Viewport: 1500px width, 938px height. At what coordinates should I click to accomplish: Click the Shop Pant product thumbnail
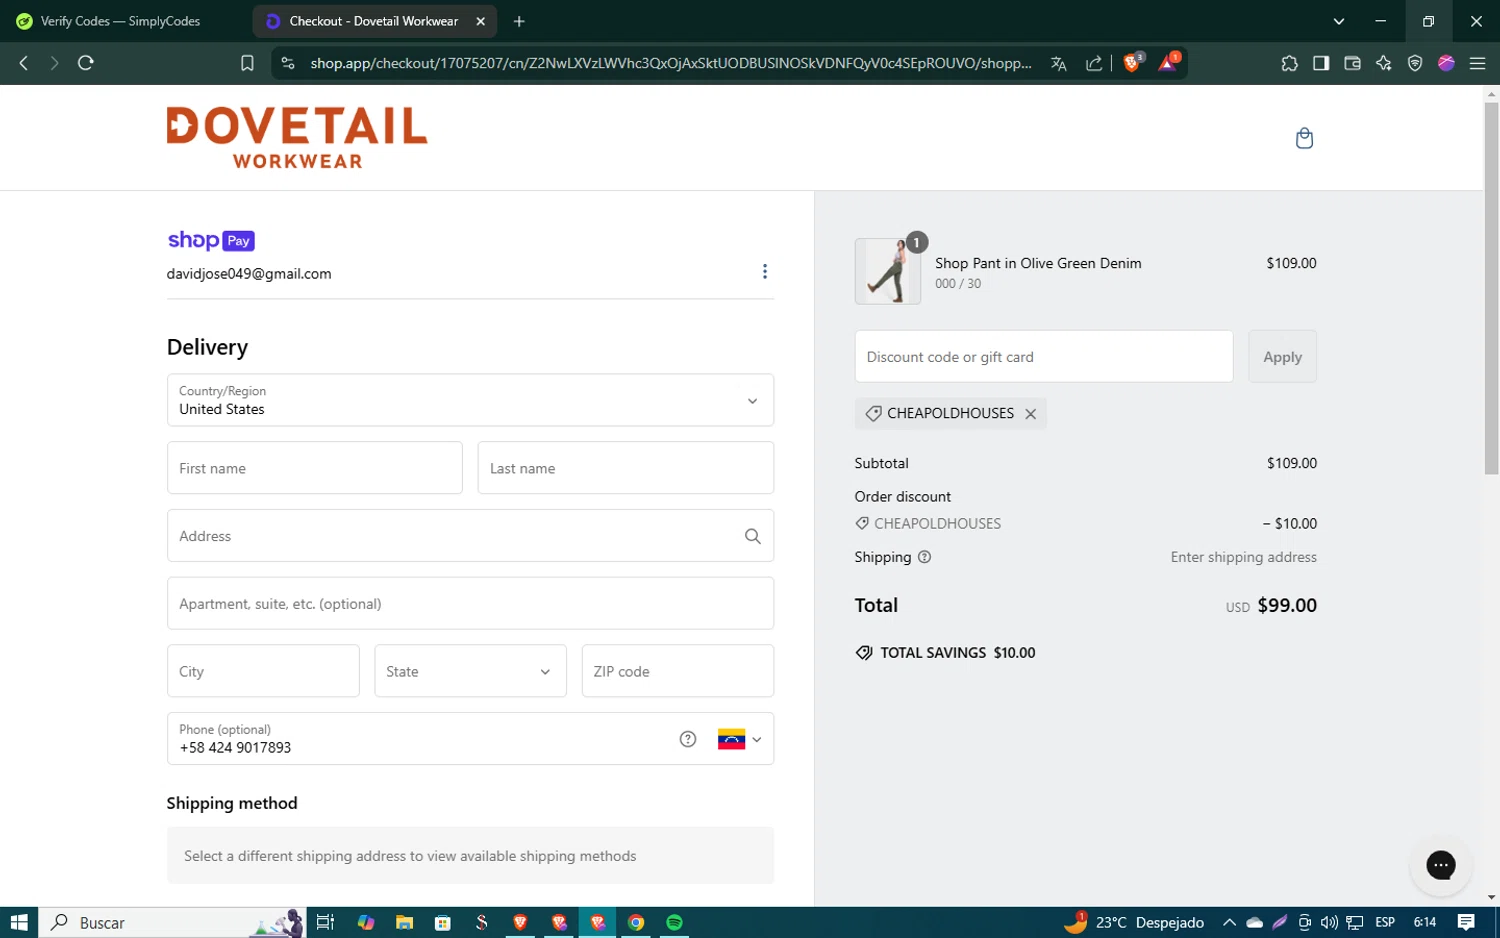(888, 271)
